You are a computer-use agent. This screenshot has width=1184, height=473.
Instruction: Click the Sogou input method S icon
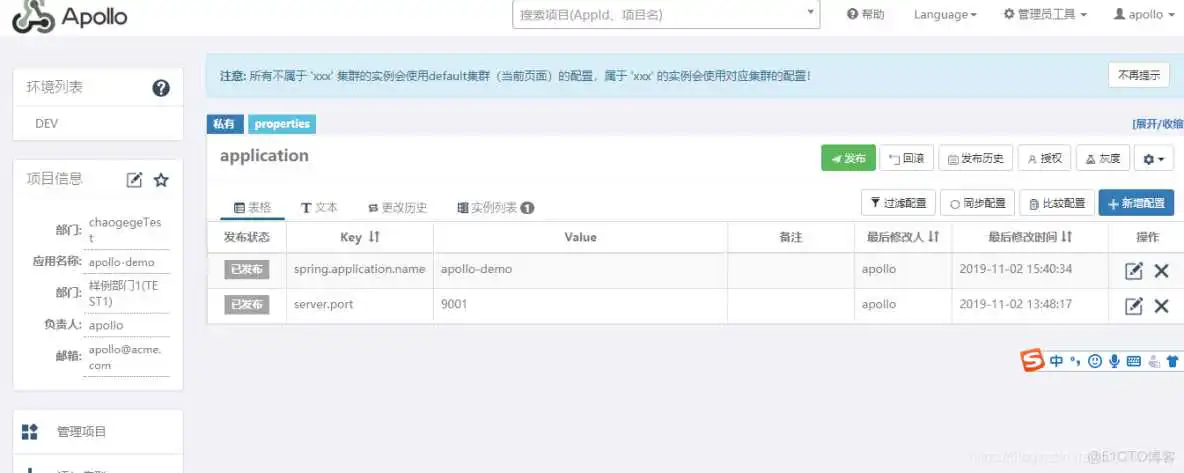pos(1032,361)
